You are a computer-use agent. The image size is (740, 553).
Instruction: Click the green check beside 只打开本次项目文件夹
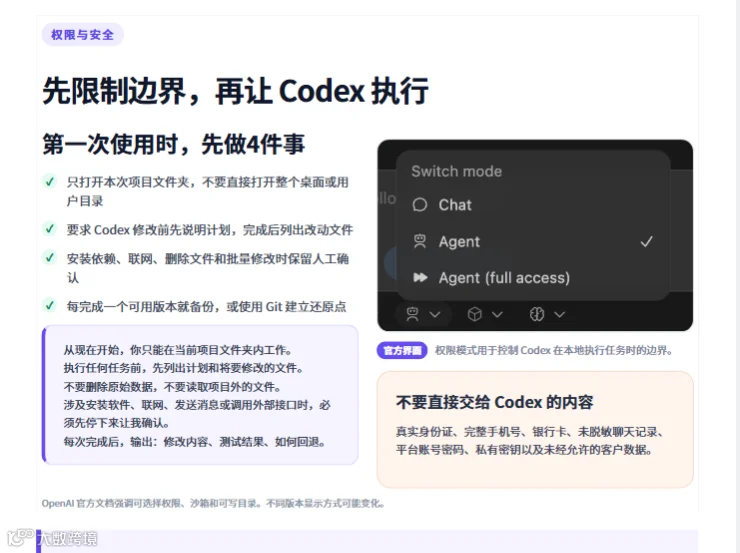coord(50,181)
